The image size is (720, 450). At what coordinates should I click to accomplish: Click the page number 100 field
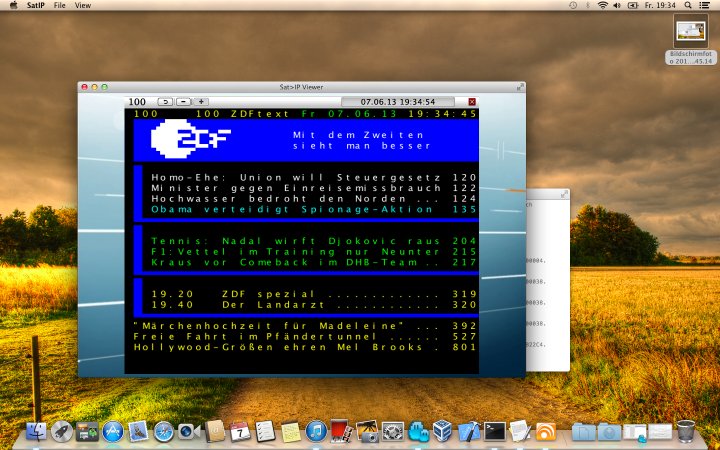[138, 102]
